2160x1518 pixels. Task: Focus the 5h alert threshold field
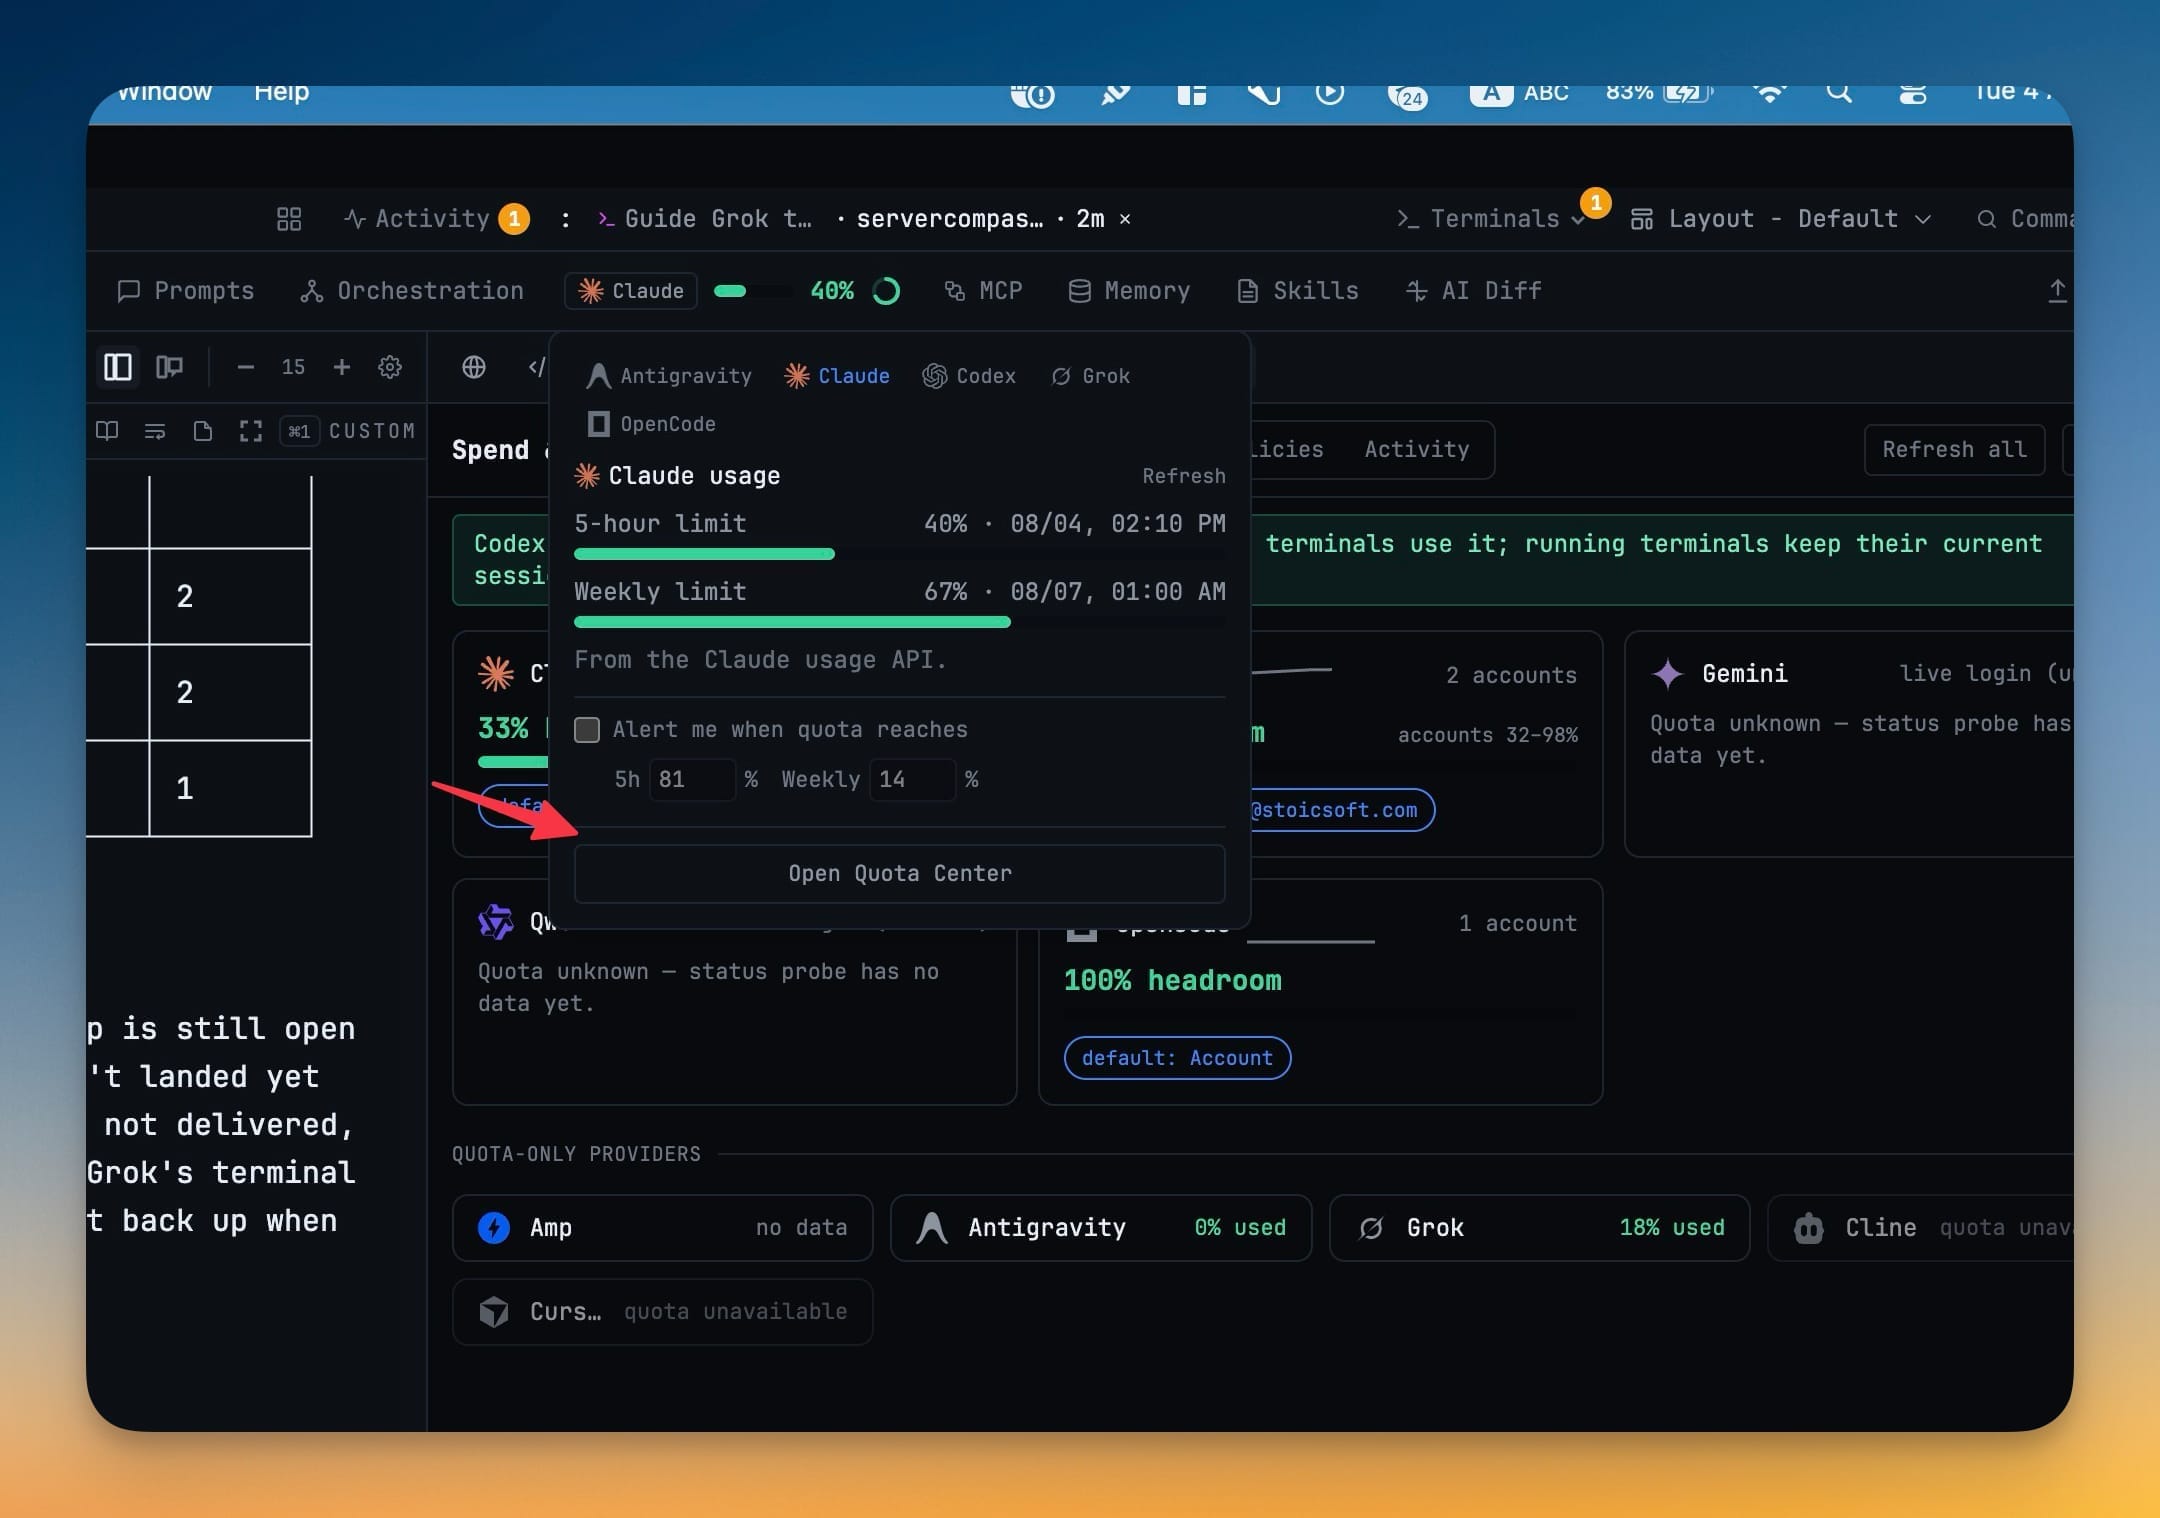click(692, 780)
